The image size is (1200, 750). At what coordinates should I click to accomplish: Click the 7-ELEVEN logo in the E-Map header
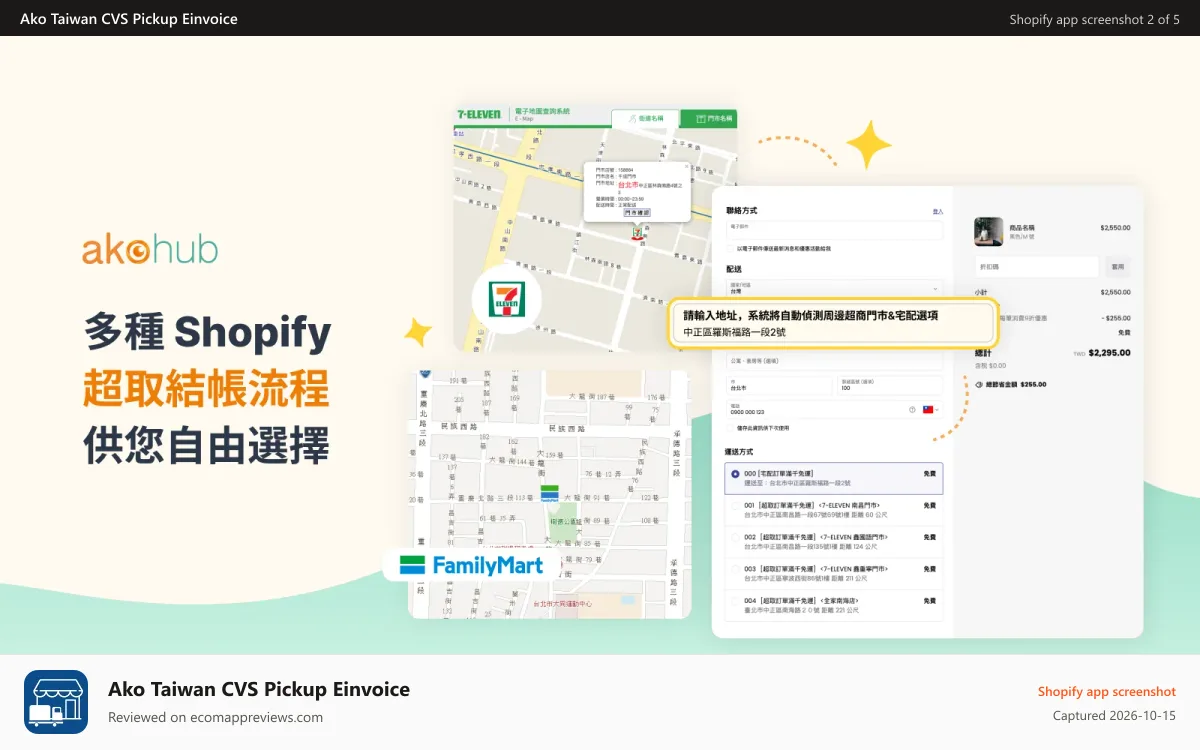click(479, 115)
